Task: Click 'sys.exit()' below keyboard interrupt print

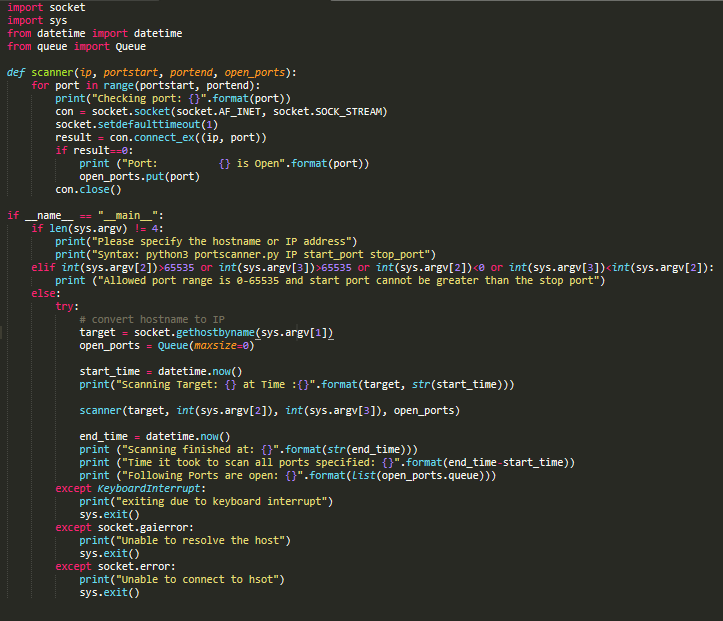Action: tap(109, 515)
